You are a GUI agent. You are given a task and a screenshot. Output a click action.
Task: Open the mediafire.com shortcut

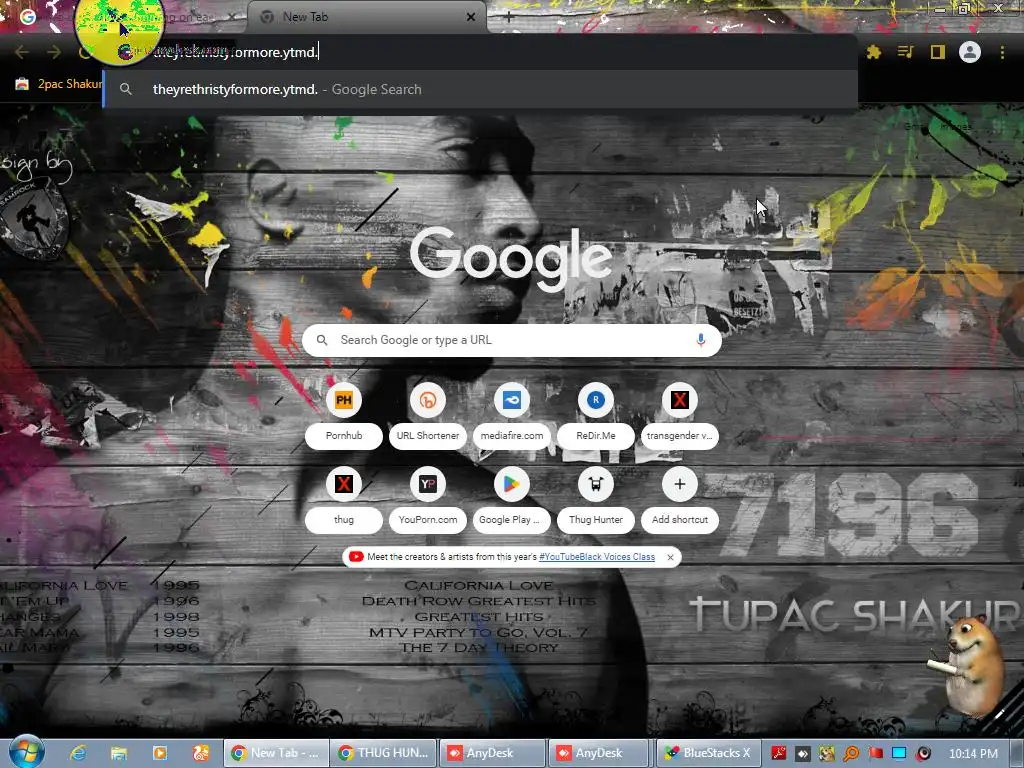[x=512, y=415]
